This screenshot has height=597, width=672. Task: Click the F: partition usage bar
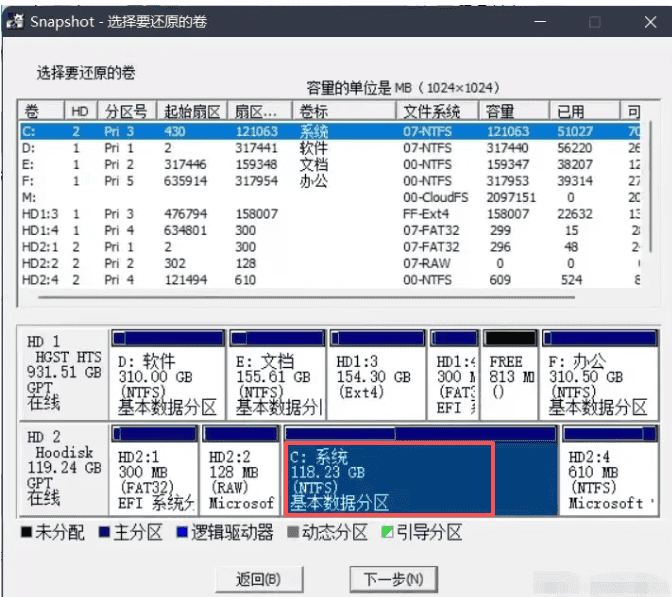(x=600, y=338)
